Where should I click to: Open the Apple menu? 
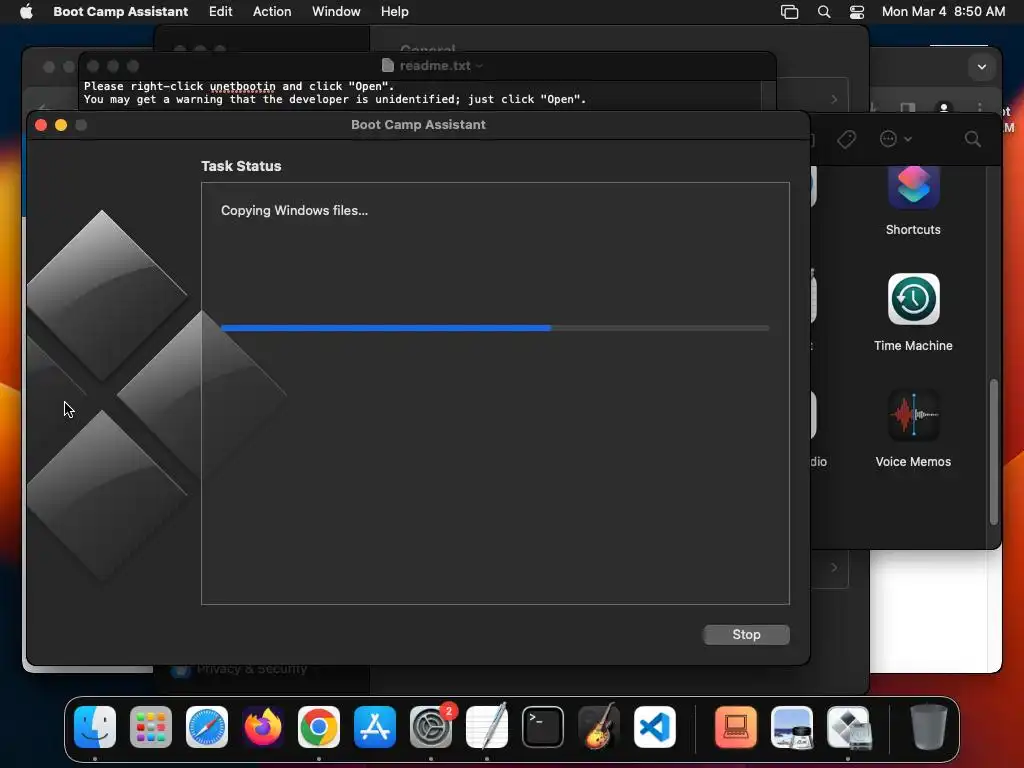(x=26, y=11)
